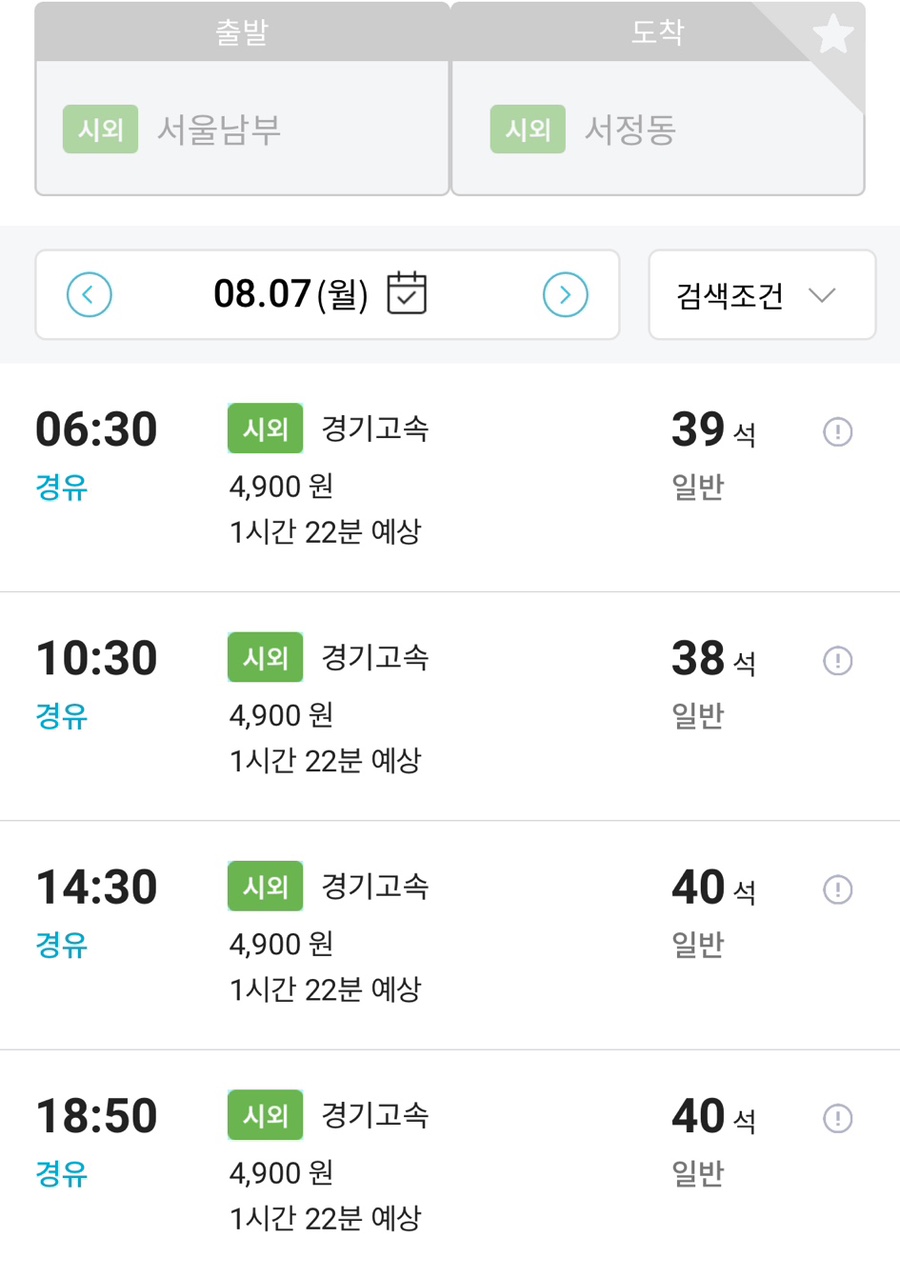Toggle the favorite star on route
This screenshot has width=900, height=1277.
click(832, 36)
